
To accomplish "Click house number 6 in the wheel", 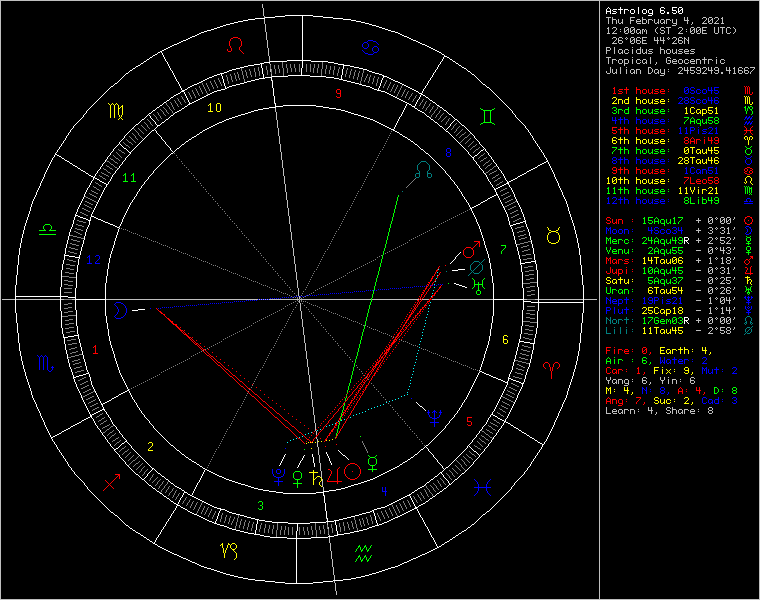I will coord(505,340).
